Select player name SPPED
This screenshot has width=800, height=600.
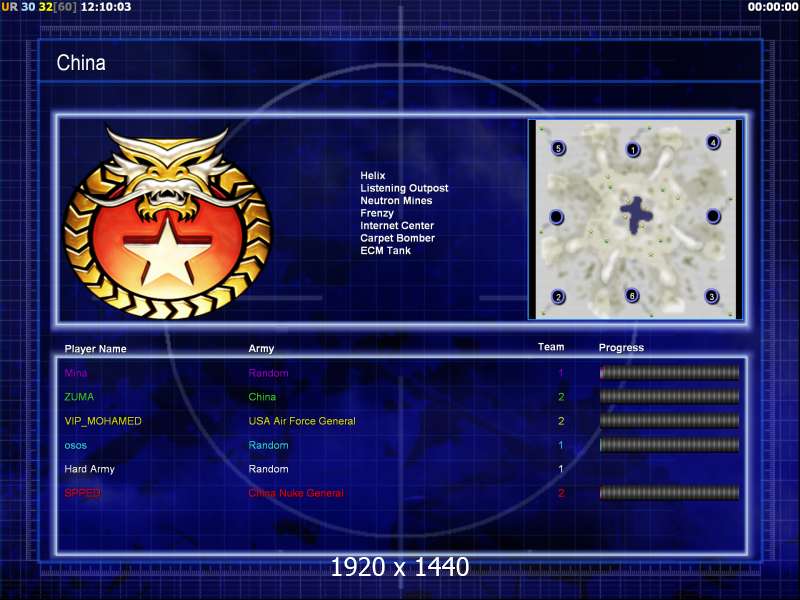[82, 493]
